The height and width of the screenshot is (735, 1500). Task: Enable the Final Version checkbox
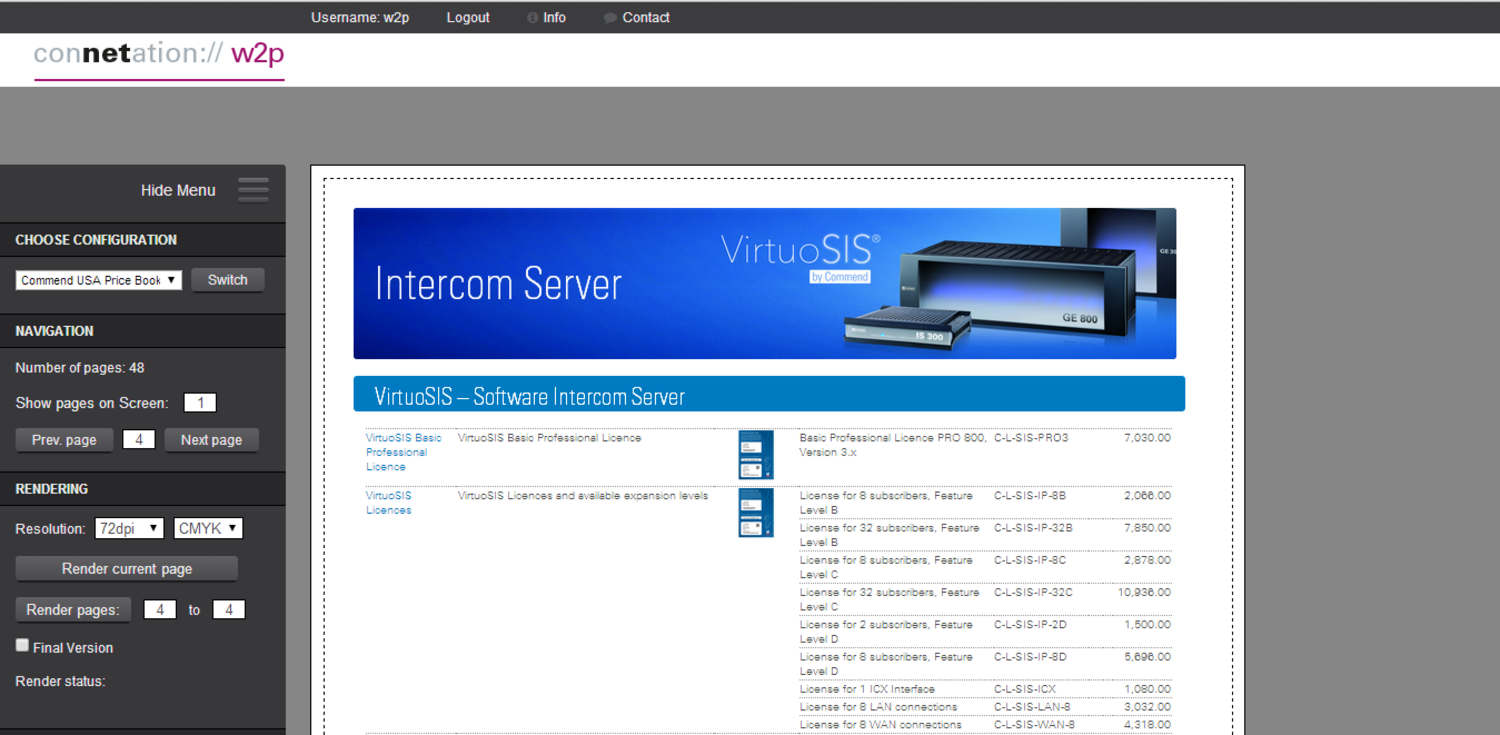pos(22,646)
